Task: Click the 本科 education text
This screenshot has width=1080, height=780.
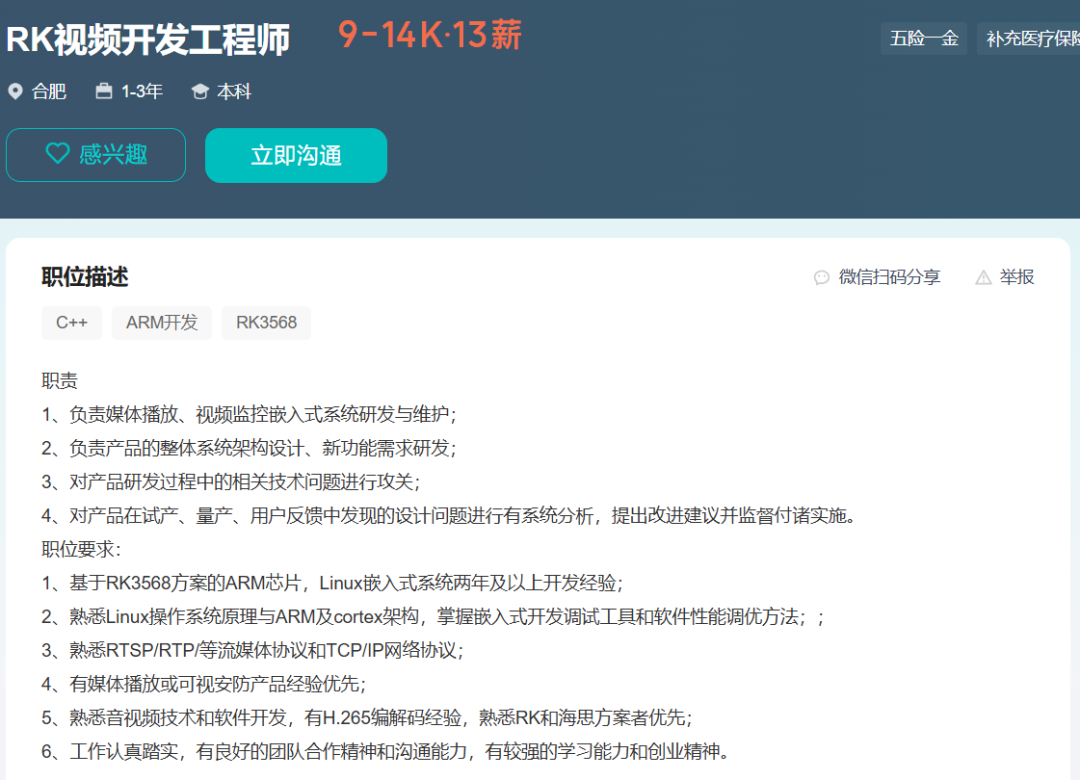Action: pos(234,91)
